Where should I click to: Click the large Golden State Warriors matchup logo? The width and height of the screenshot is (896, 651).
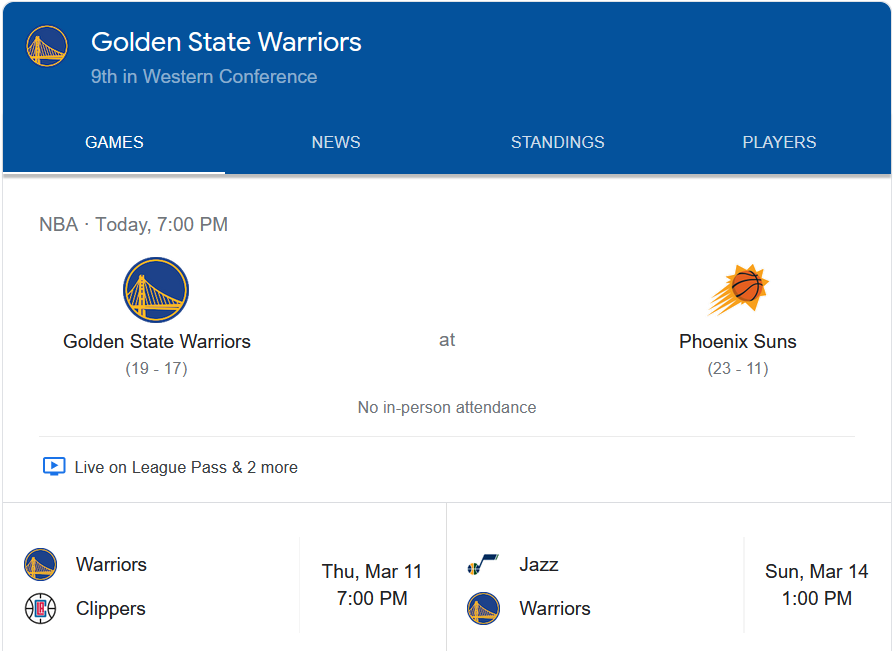[x=156, y=290]
